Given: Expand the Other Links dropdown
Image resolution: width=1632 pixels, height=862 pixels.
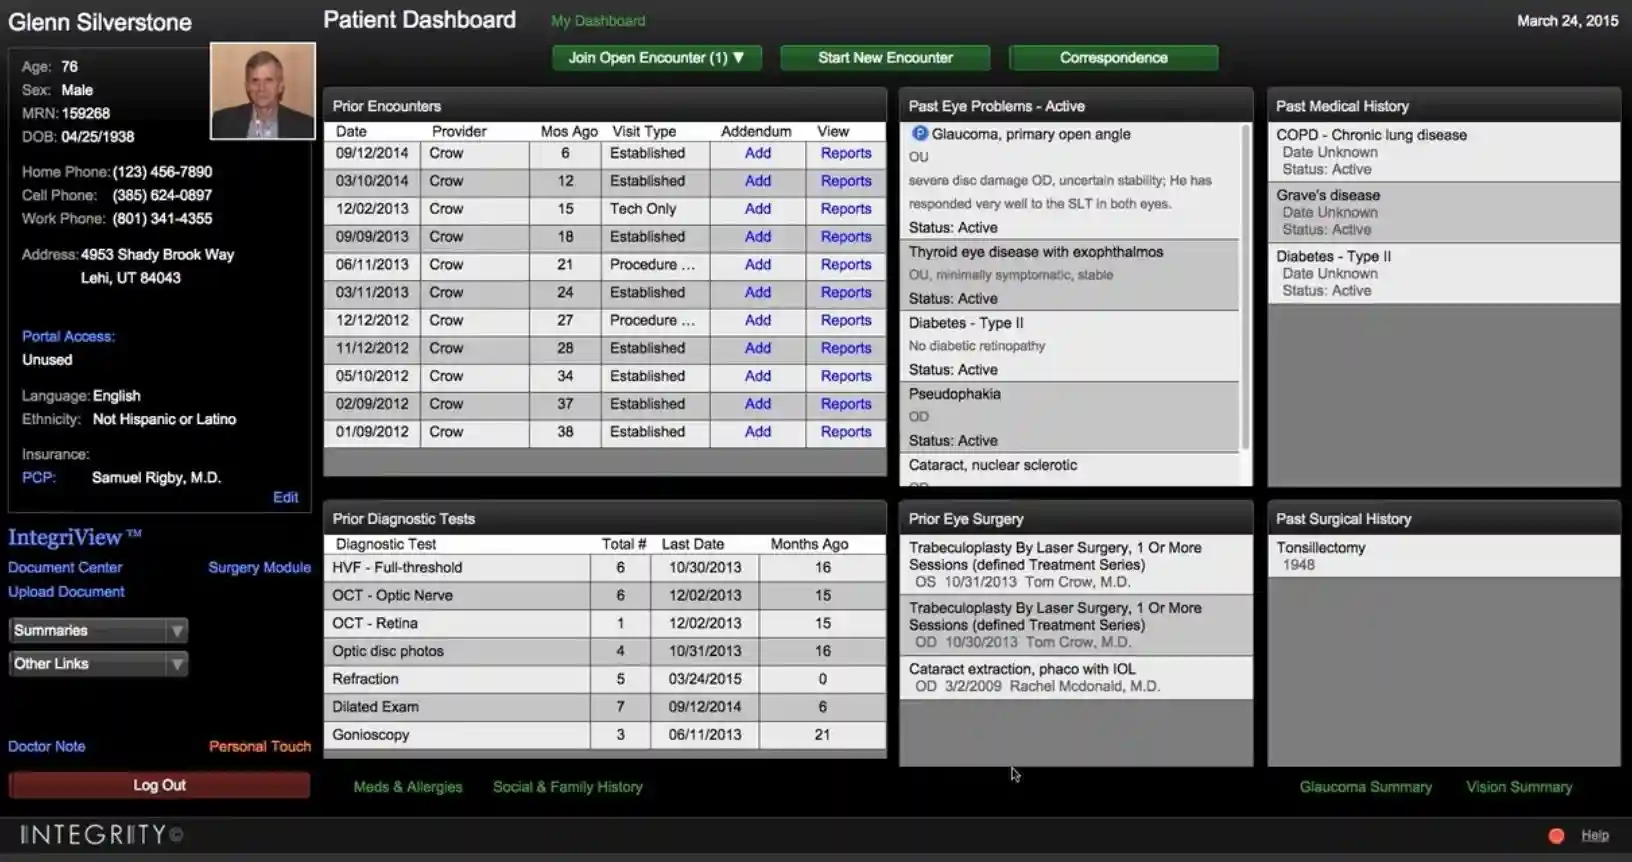Looking at the screenshot, I should coord(98,663).
